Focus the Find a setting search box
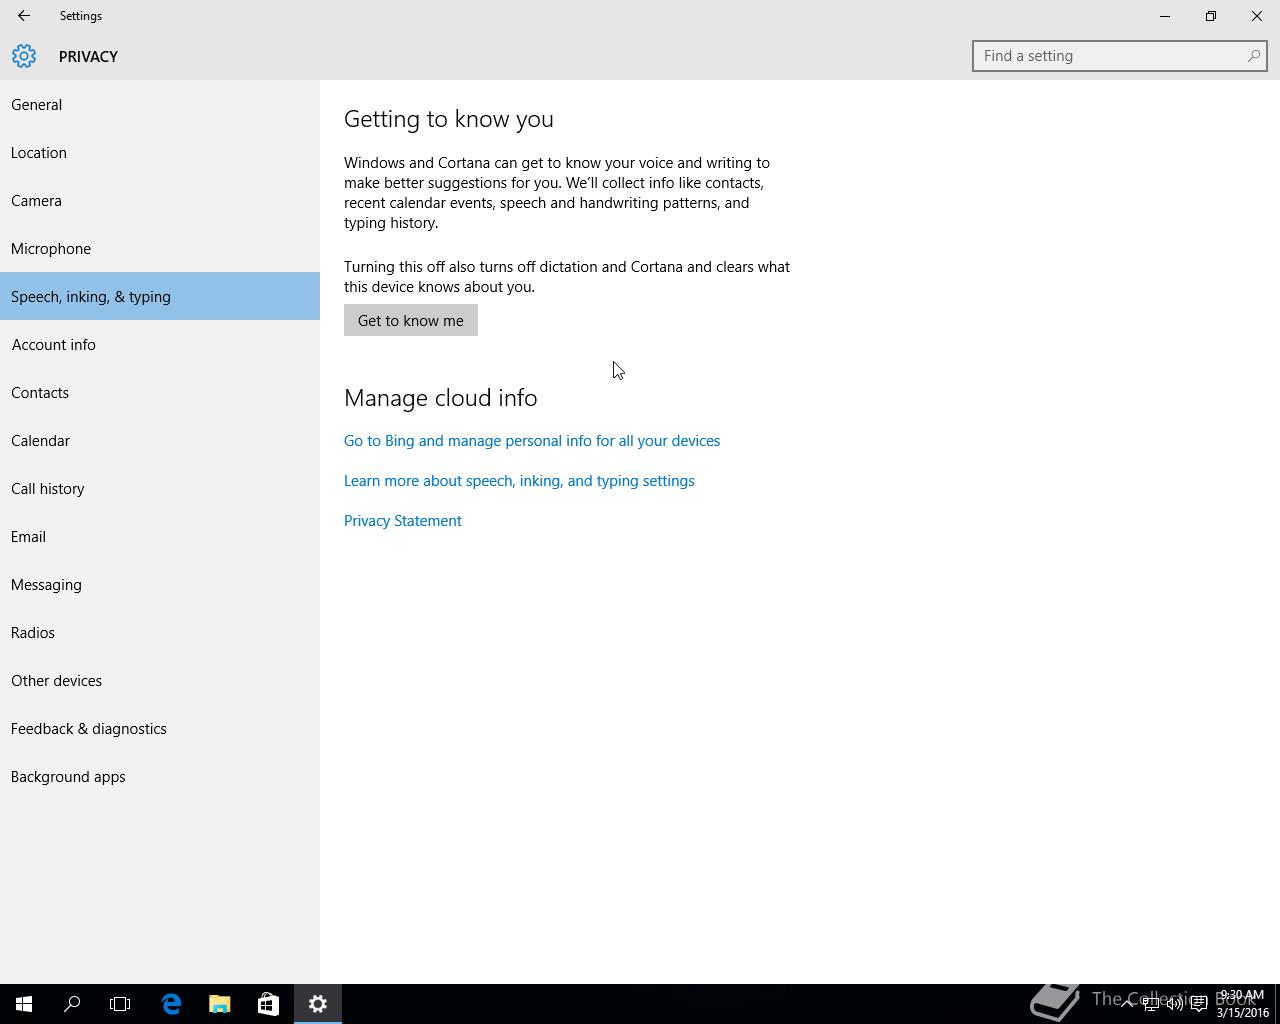 1120,56
